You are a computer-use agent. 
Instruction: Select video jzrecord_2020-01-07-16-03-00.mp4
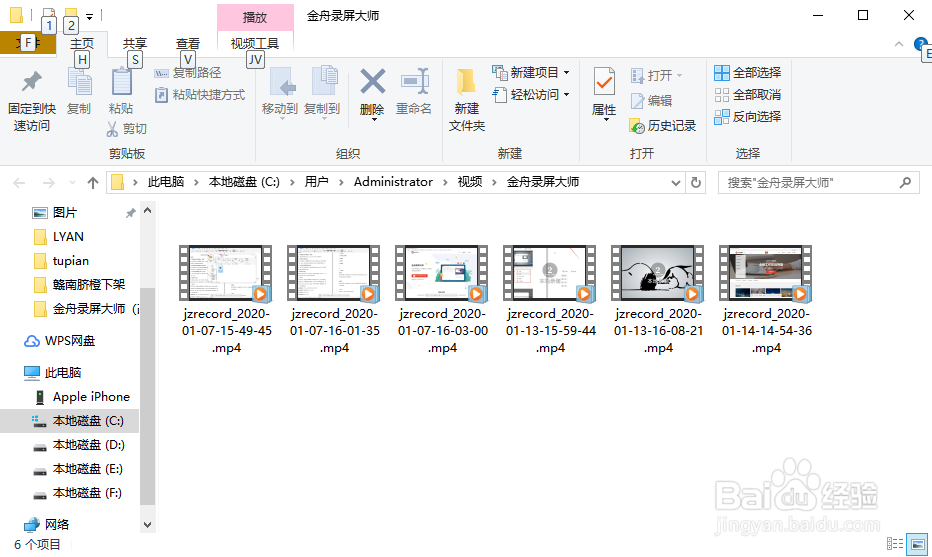442,301
